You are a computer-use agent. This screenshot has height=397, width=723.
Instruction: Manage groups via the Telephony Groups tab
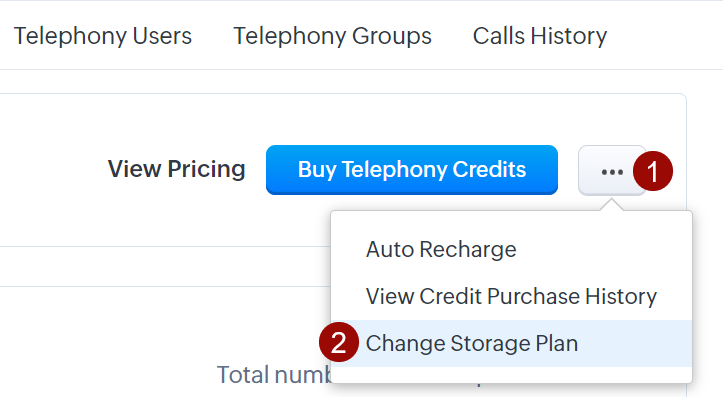click(x=332, y=36)
